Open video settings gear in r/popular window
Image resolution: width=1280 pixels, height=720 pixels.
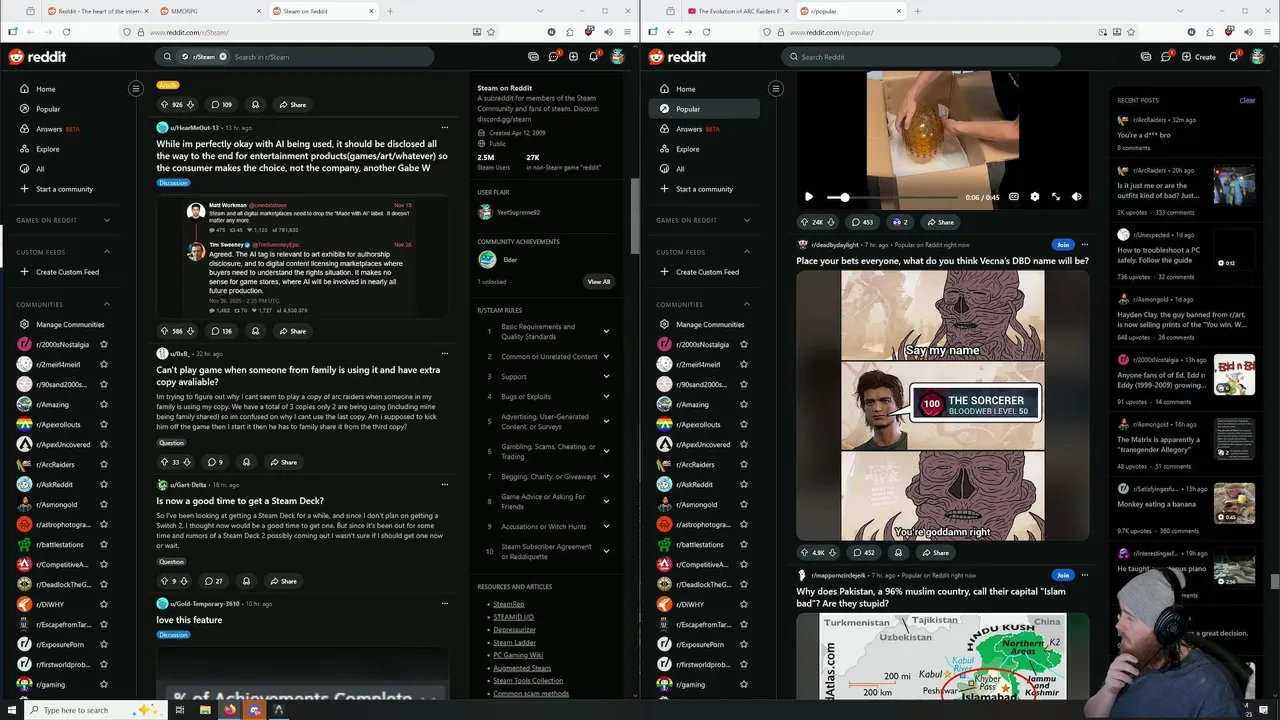(x=1035, y=197)
